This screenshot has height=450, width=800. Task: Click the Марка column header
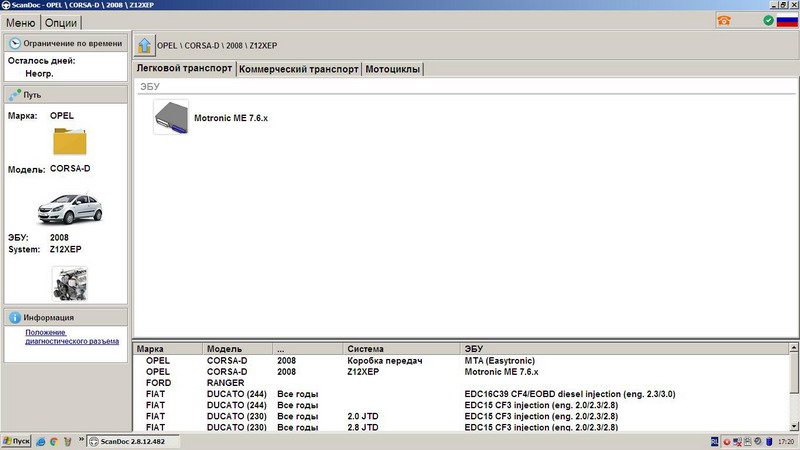(x=168, y=349)
